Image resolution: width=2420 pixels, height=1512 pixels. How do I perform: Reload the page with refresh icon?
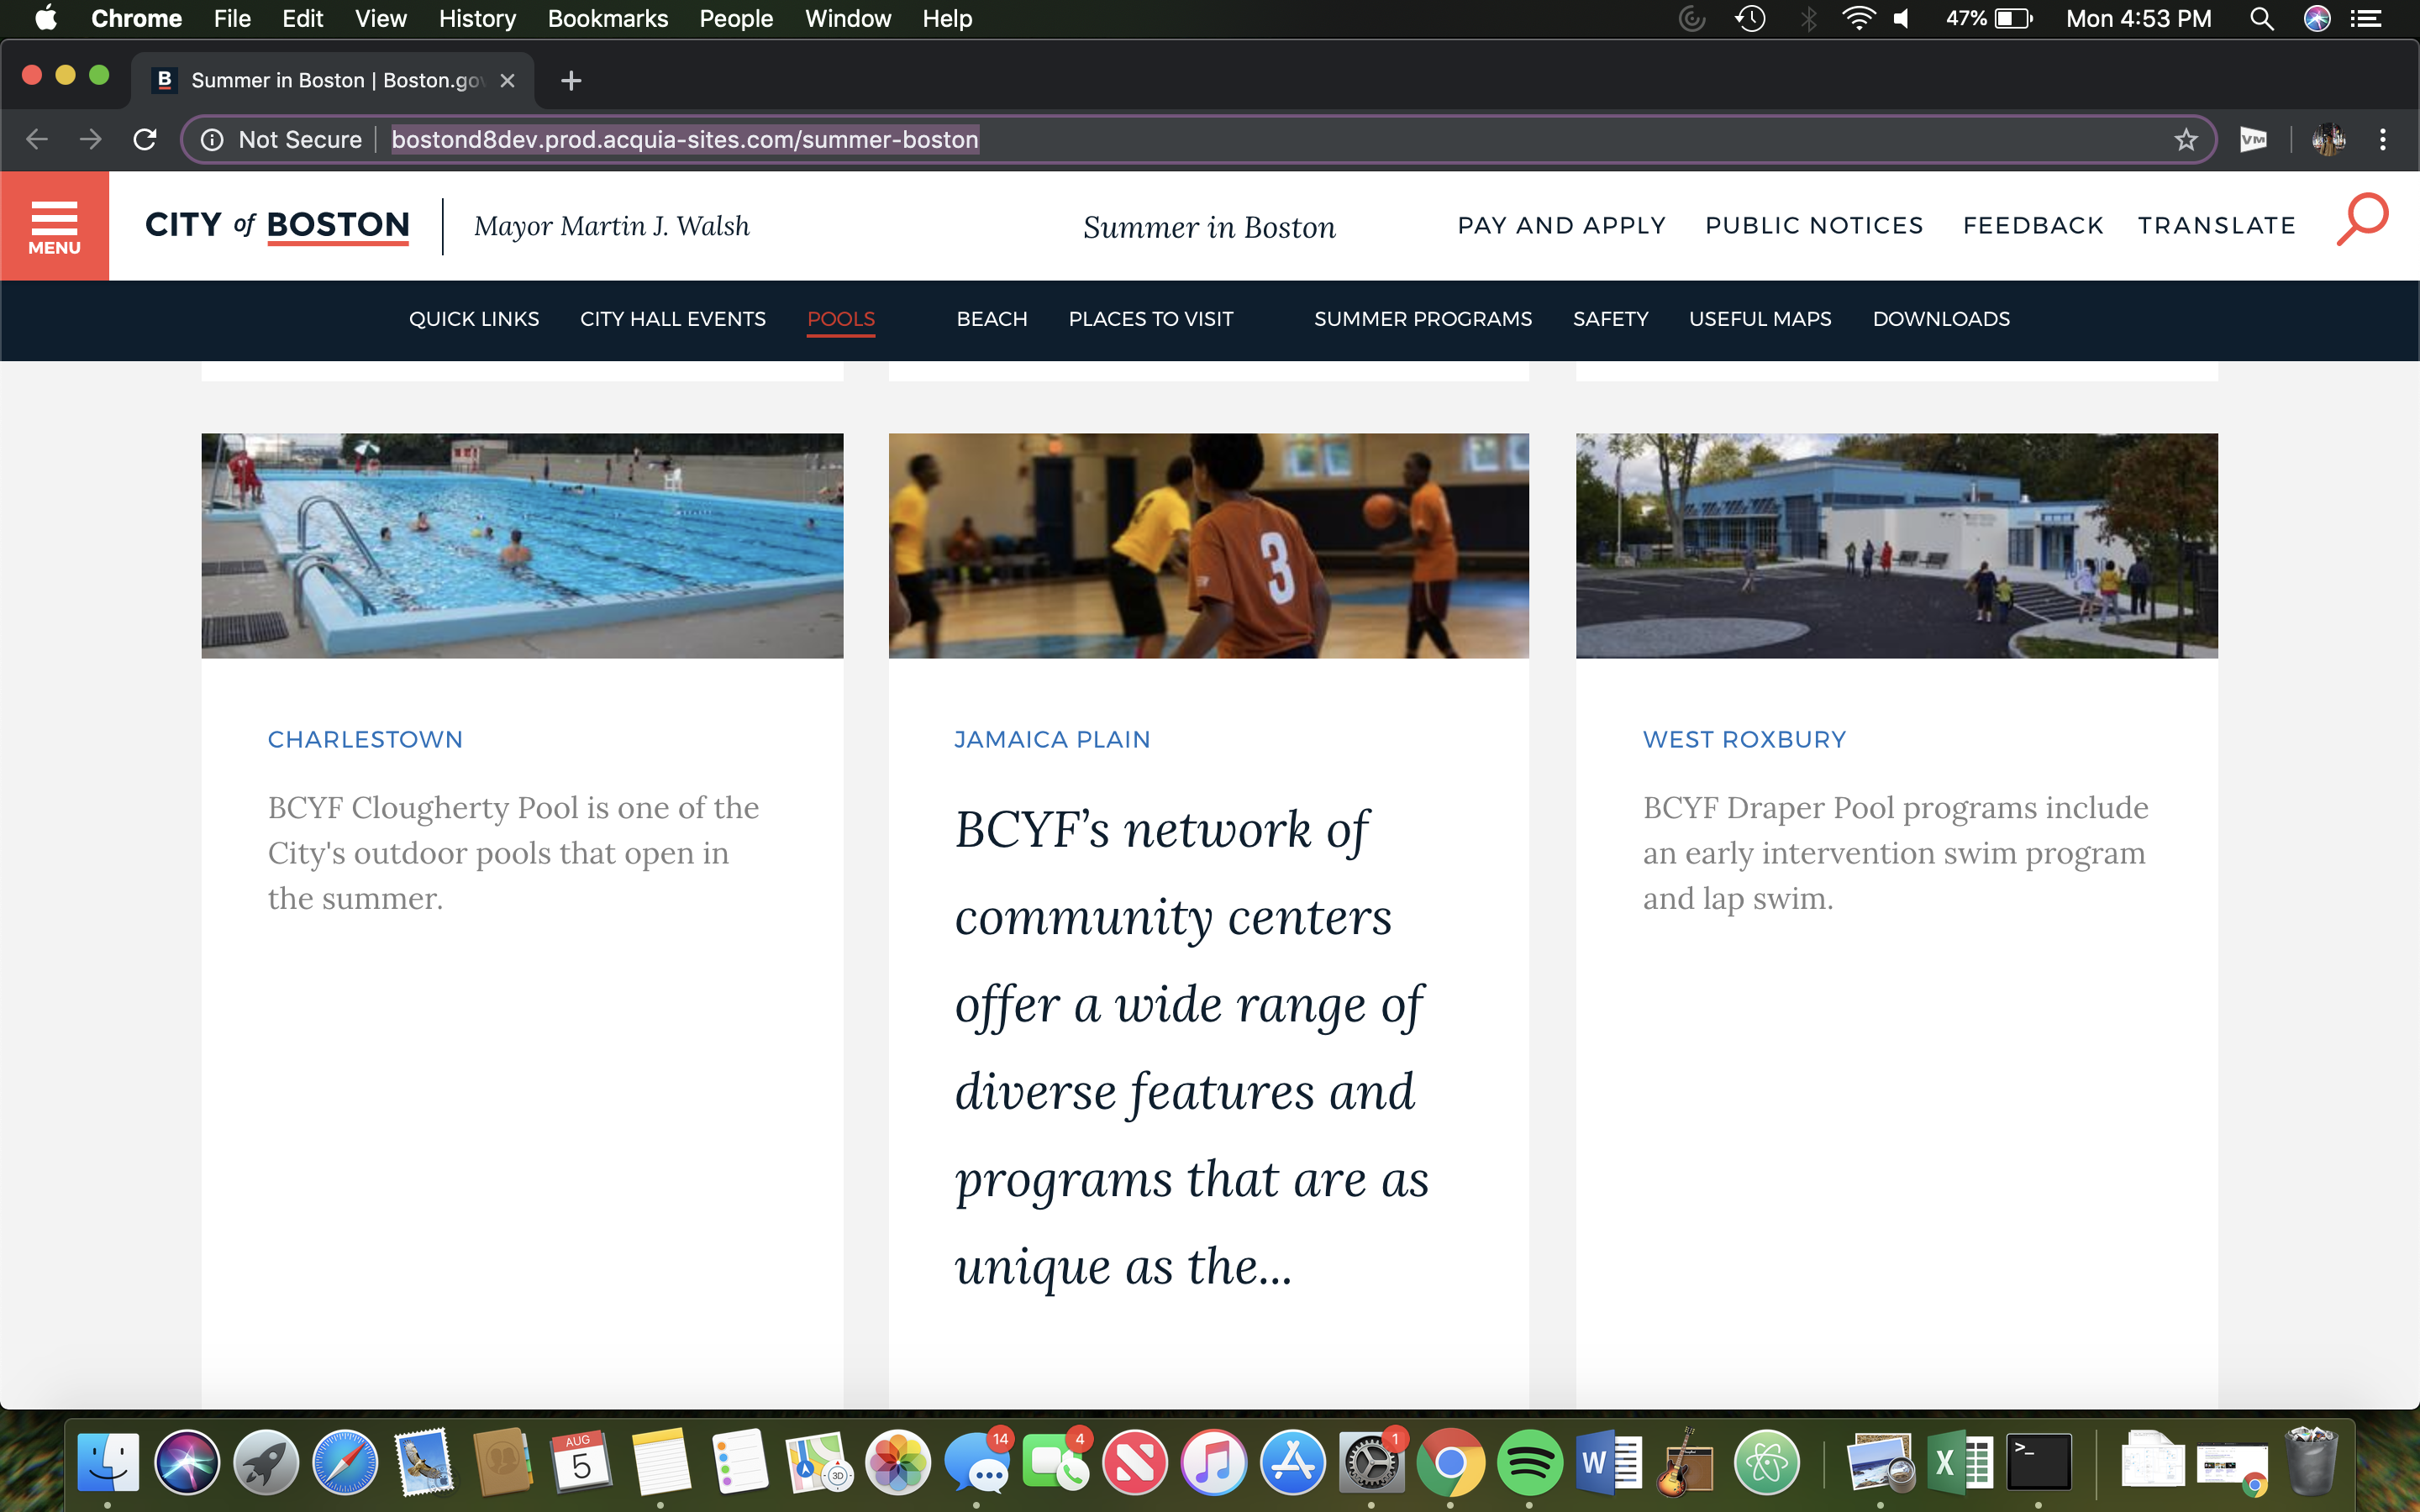tap(145, 140)
